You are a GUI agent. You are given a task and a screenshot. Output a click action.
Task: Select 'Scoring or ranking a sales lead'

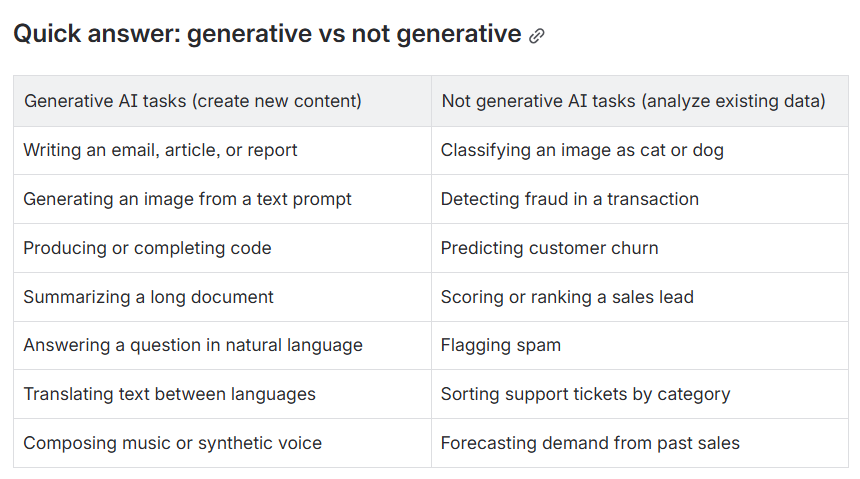pyautogui.click(x=567, y=297)
